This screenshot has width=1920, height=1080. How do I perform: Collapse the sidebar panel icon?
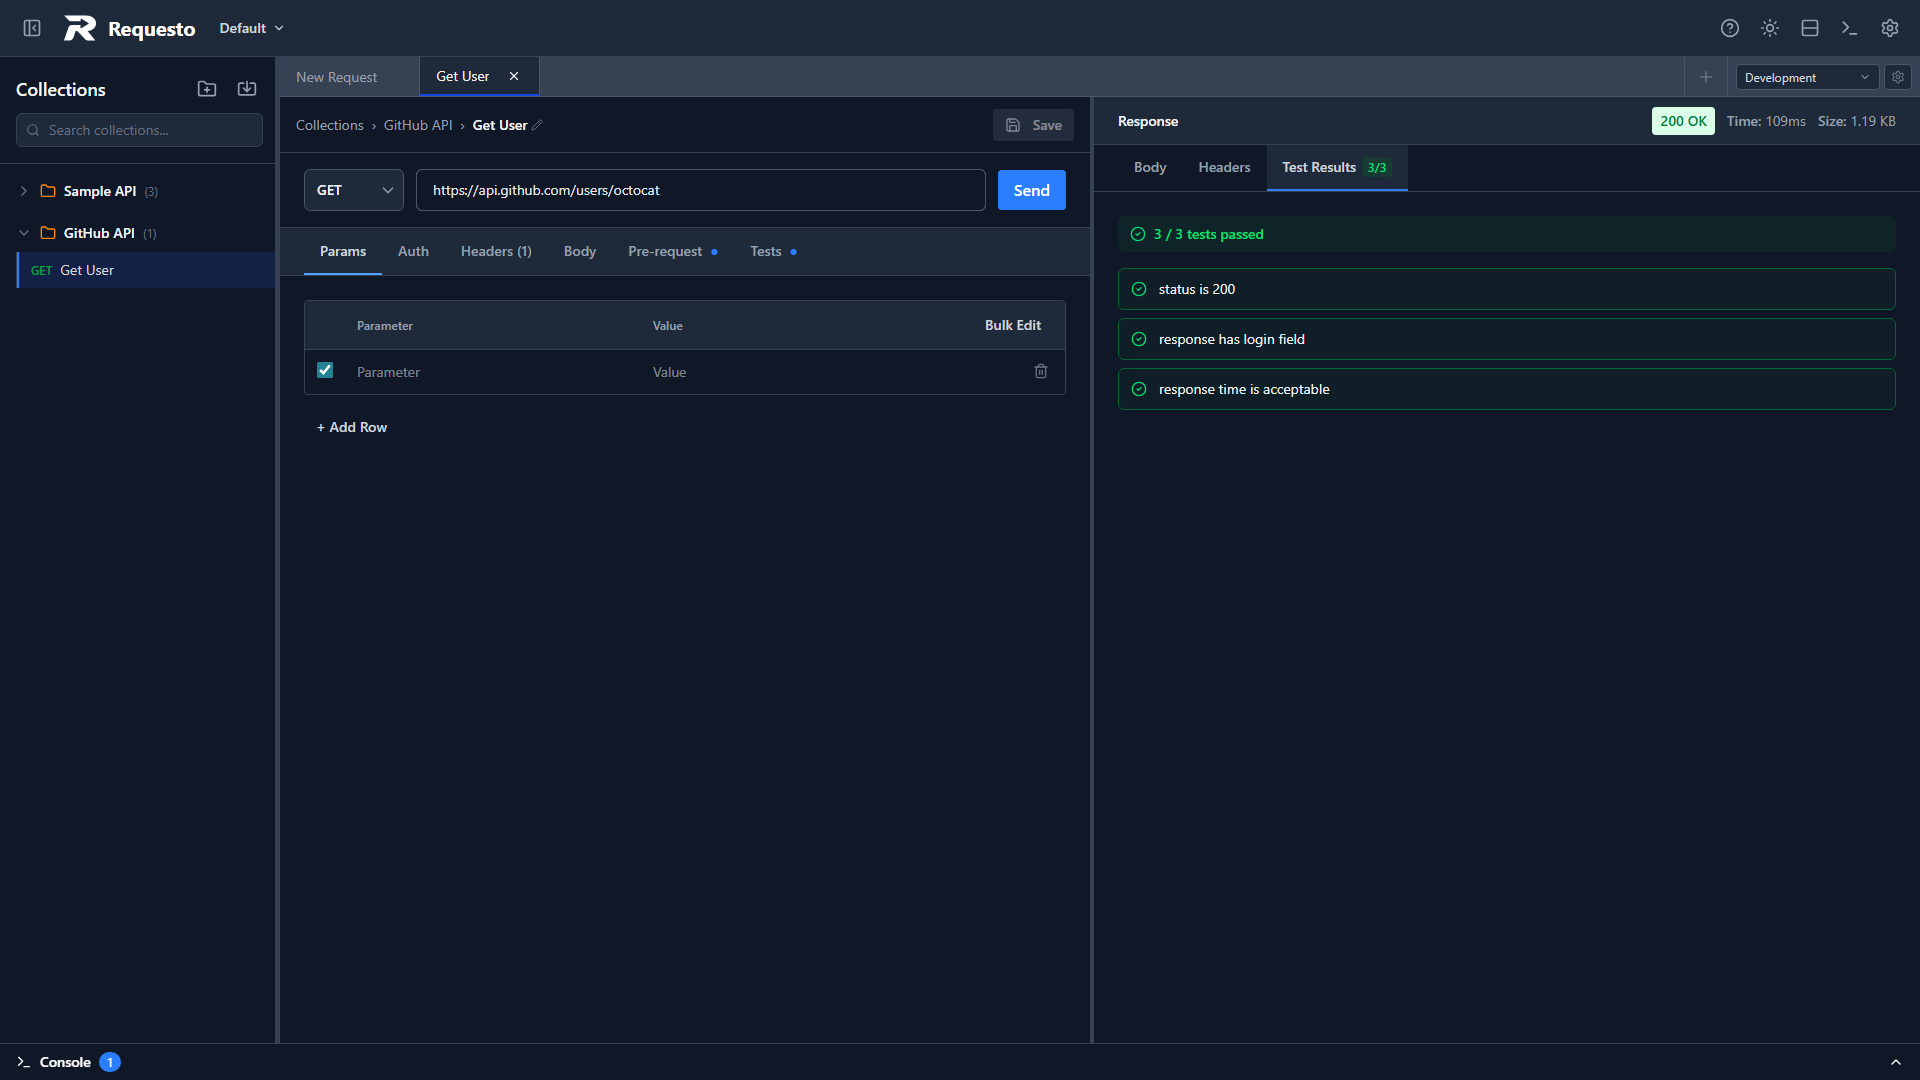point(32,28)
